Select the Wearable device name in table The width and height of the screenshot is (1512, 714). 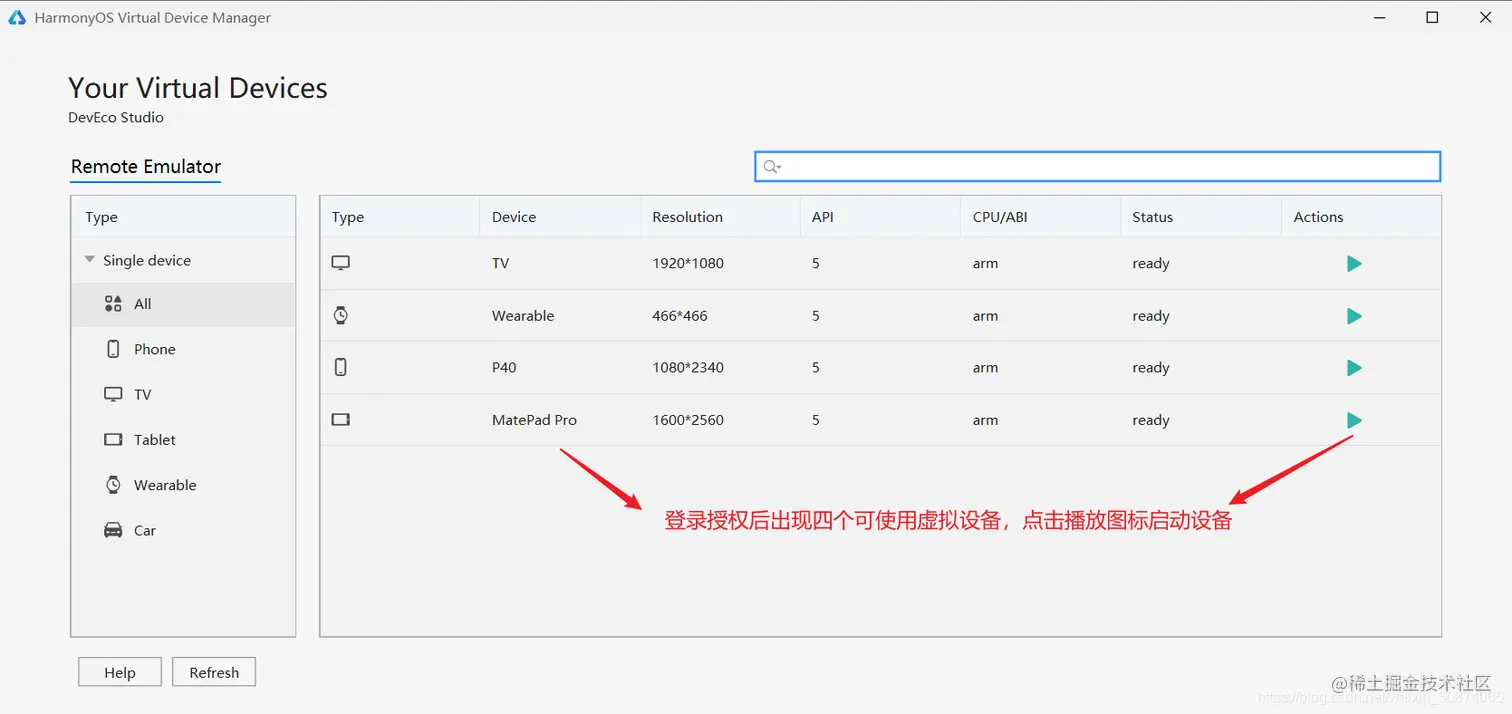(523, 316)
